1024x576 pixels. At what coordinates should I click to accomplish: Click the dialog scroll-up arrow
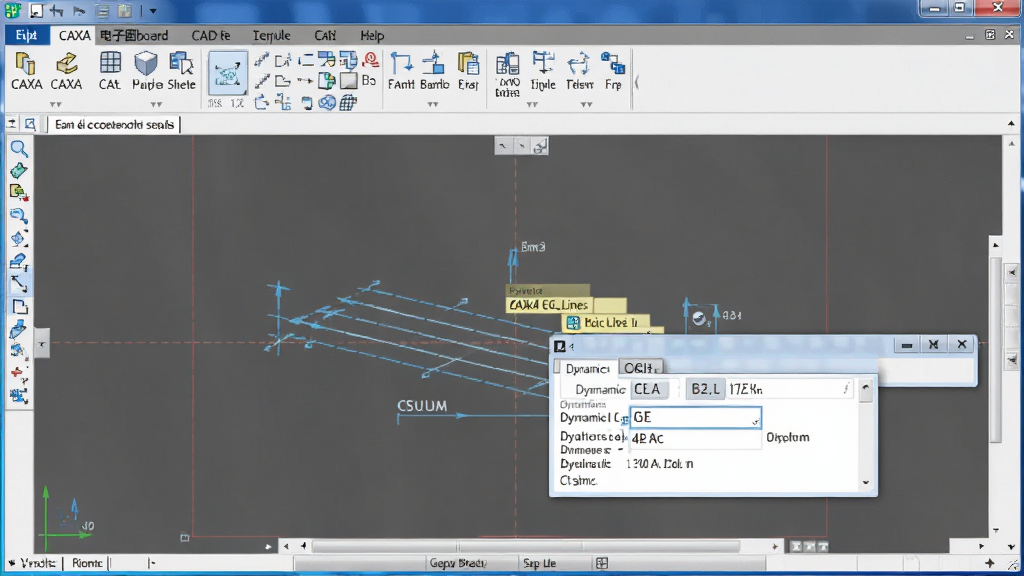(x=866, y=387)
